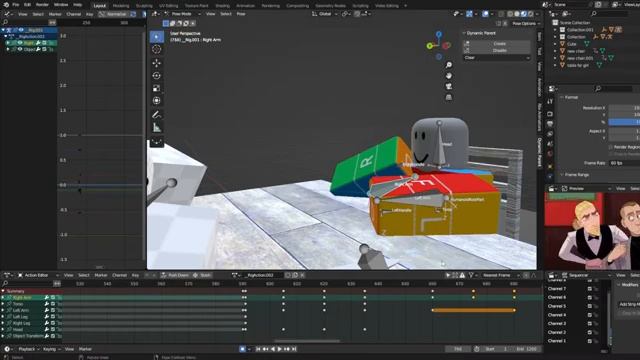Click the viewport pan hand icon
The image size is (640, 360).
(449, 76)
